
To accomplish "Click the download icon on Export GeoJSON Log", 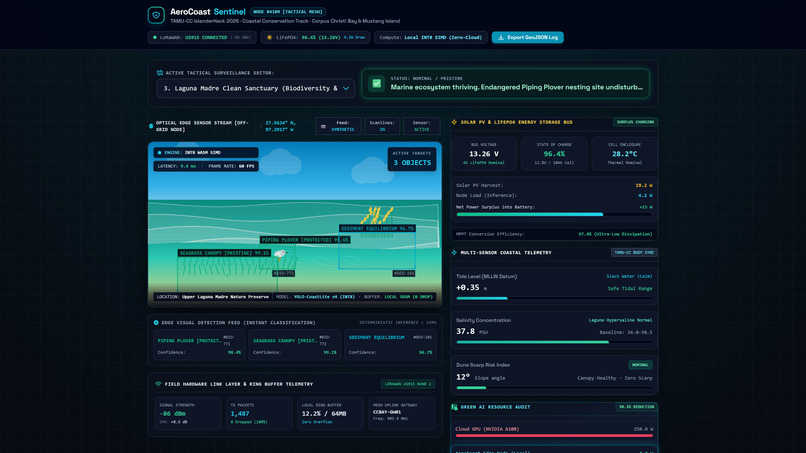I will pyautogui.click(x=501, y=38).
